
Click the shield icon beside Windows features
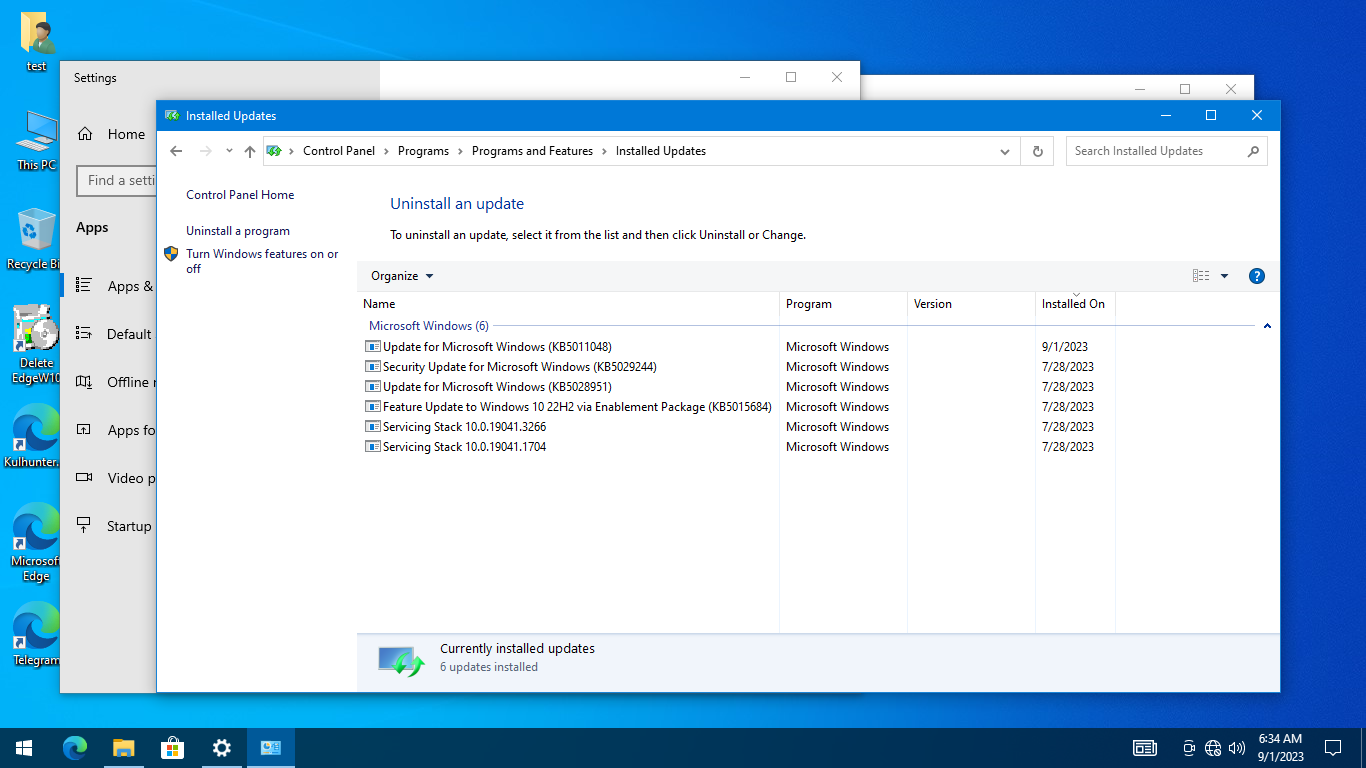(x=171, y=254)
